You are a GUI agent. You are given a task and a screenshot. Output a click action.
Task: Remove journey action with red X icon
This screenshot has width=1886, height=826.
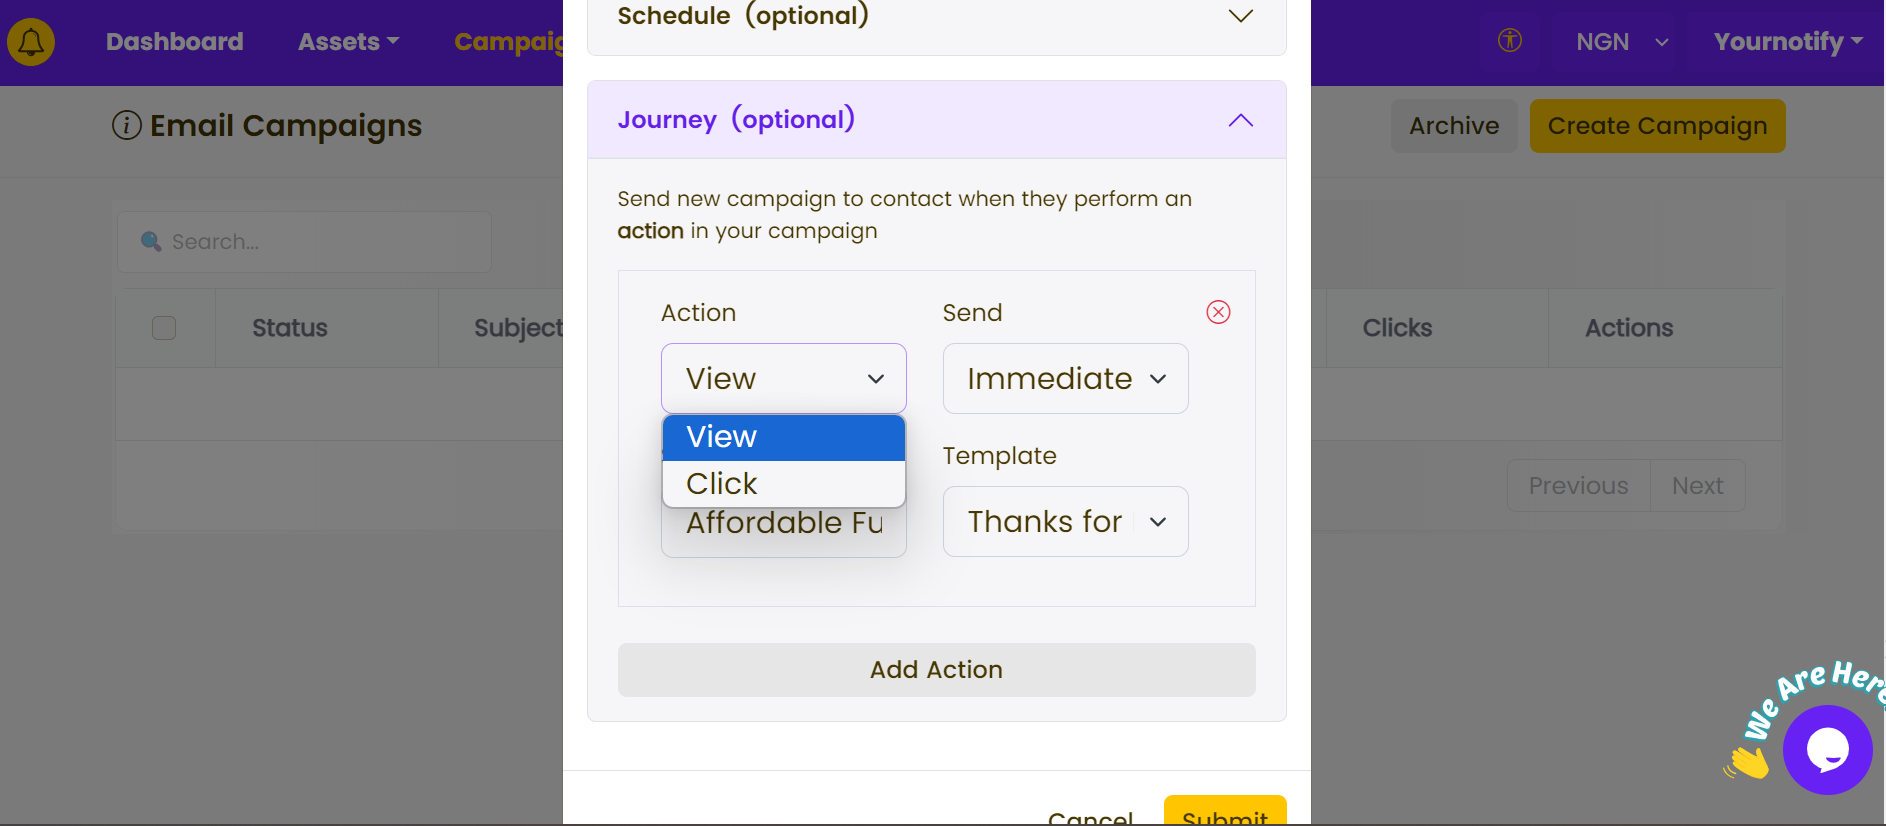point(1218,312)
